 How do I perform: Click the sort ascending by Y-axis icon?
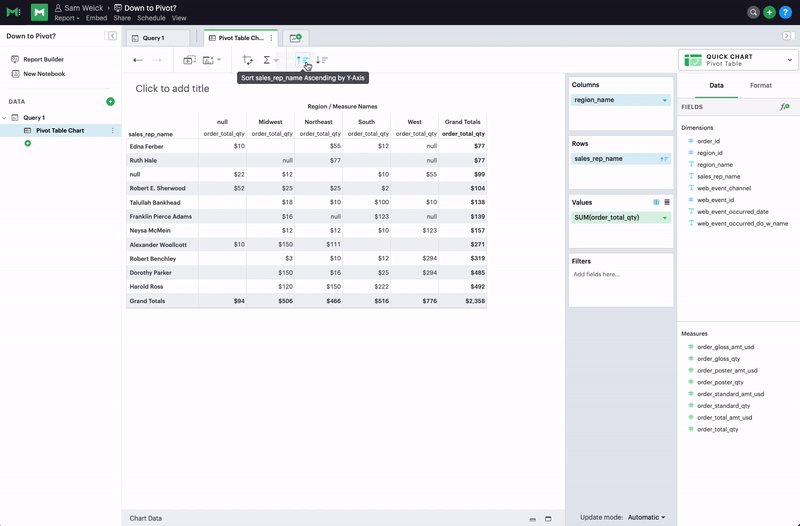301,60
